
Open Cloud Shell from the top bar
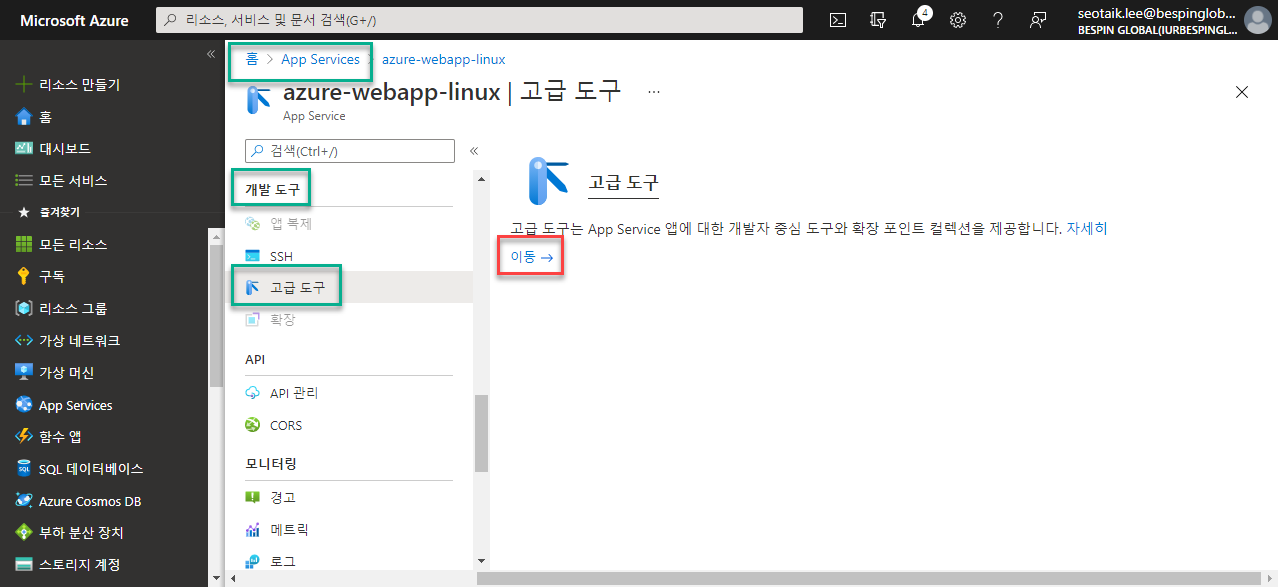(839, 20)
